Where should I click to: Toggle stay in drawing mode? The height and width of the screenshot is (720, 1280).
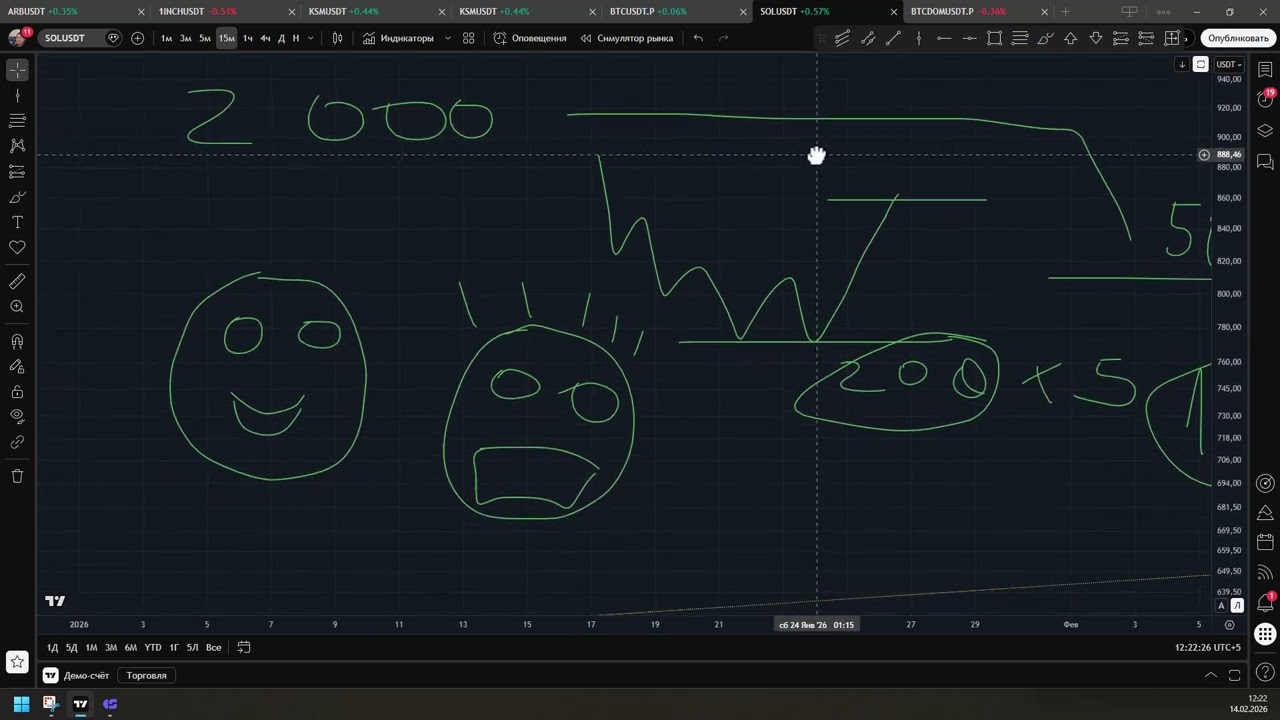17,366
